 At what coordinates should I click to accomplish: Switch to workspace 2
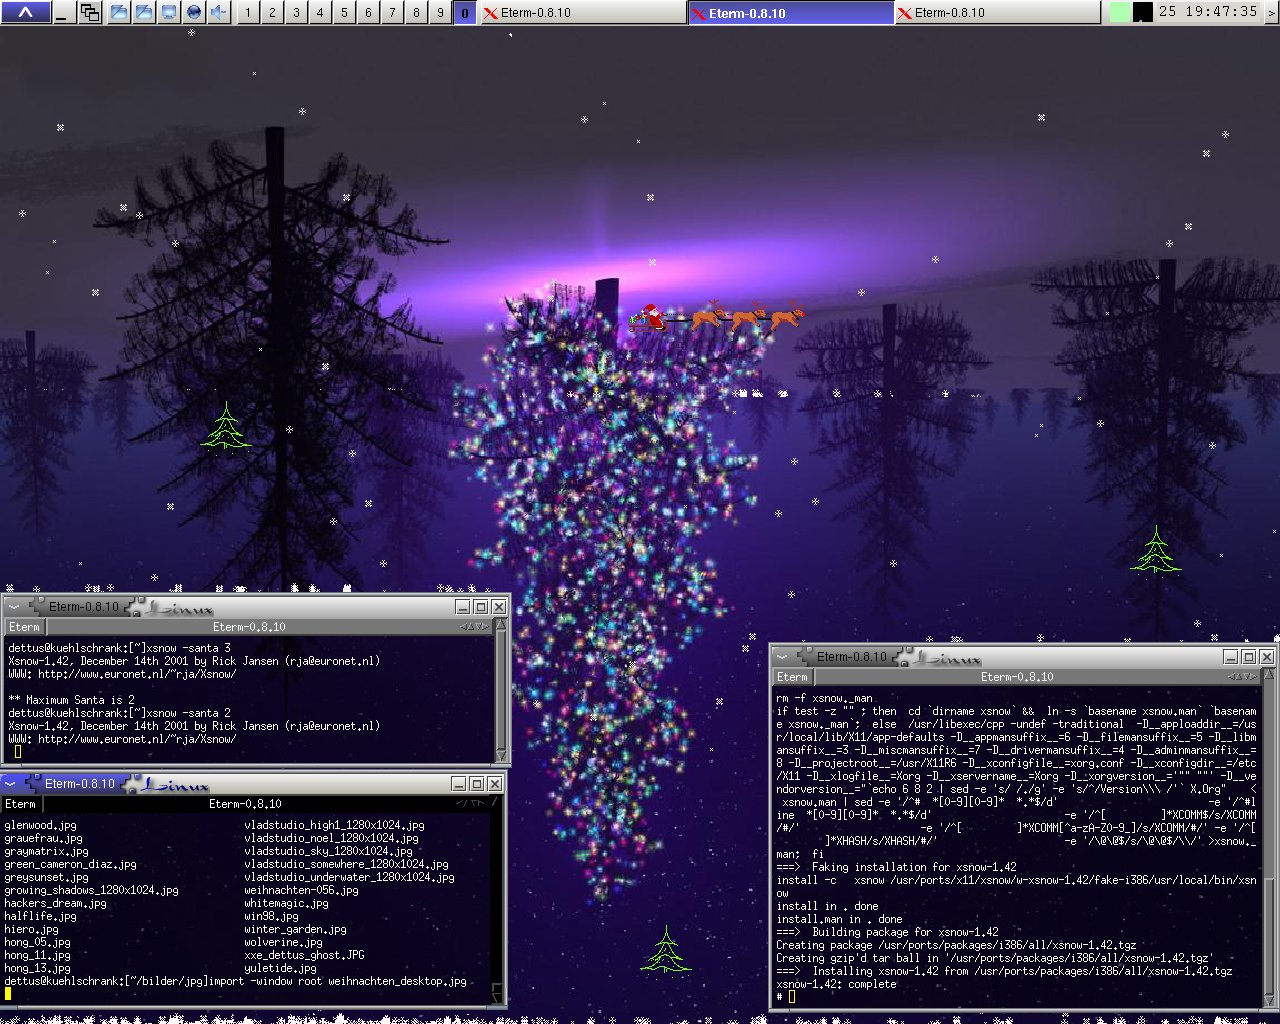[271, 13]
